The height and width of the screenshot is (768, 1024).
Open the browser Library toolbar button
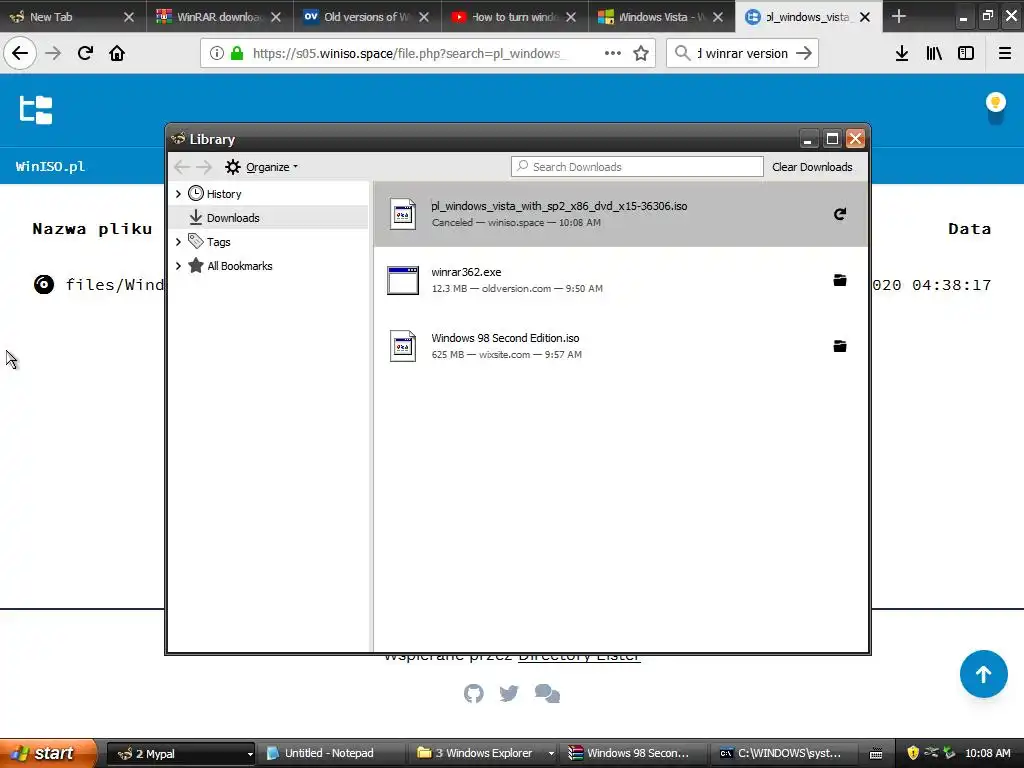coord(934,53)
